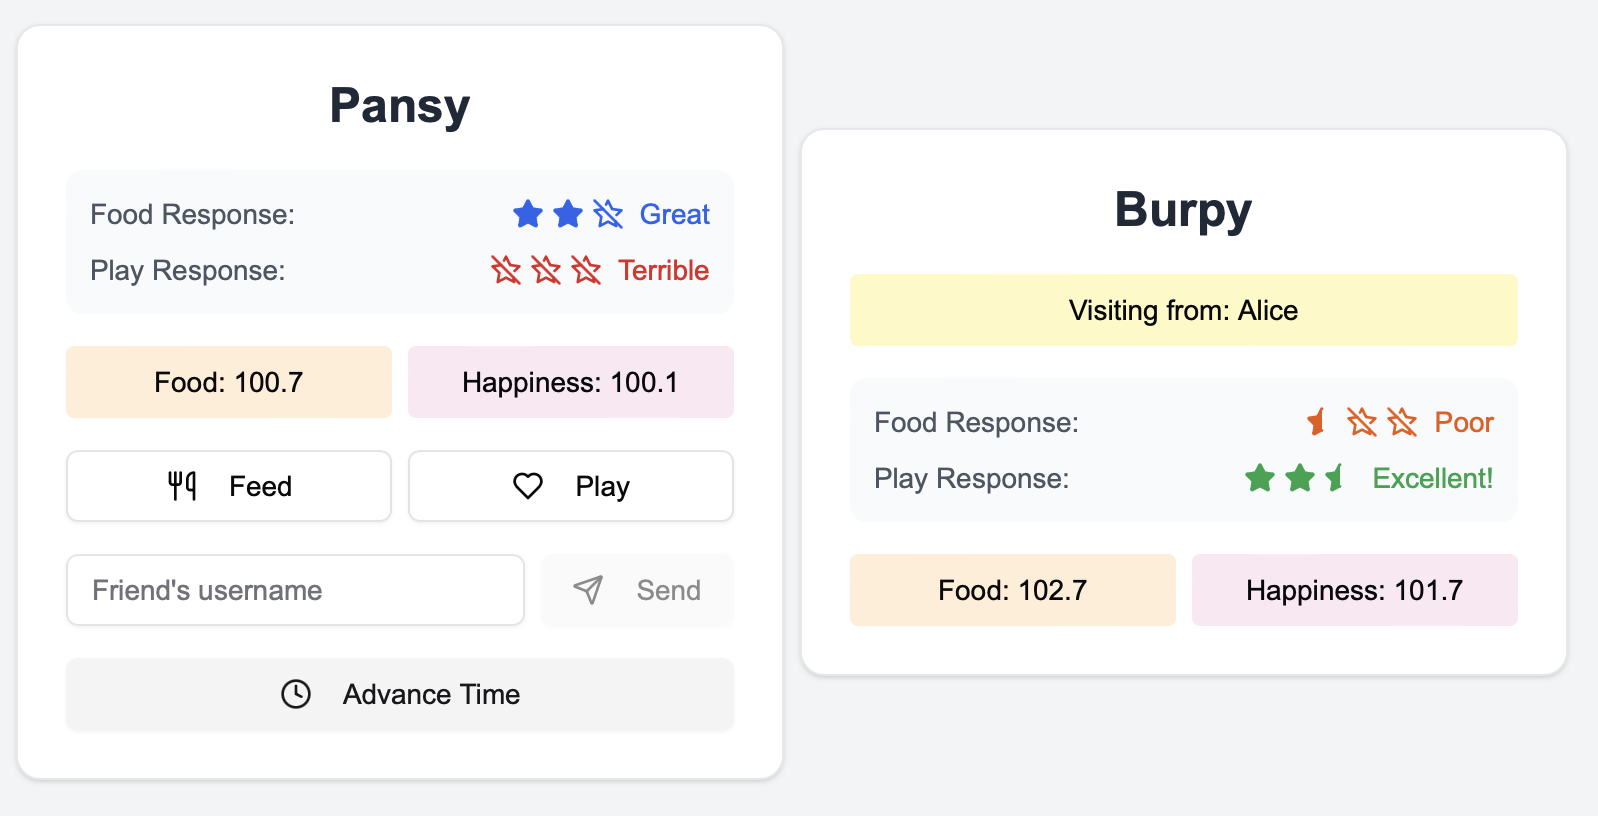
Task: Click Burpy's green half star for play
Action: 1336,478
